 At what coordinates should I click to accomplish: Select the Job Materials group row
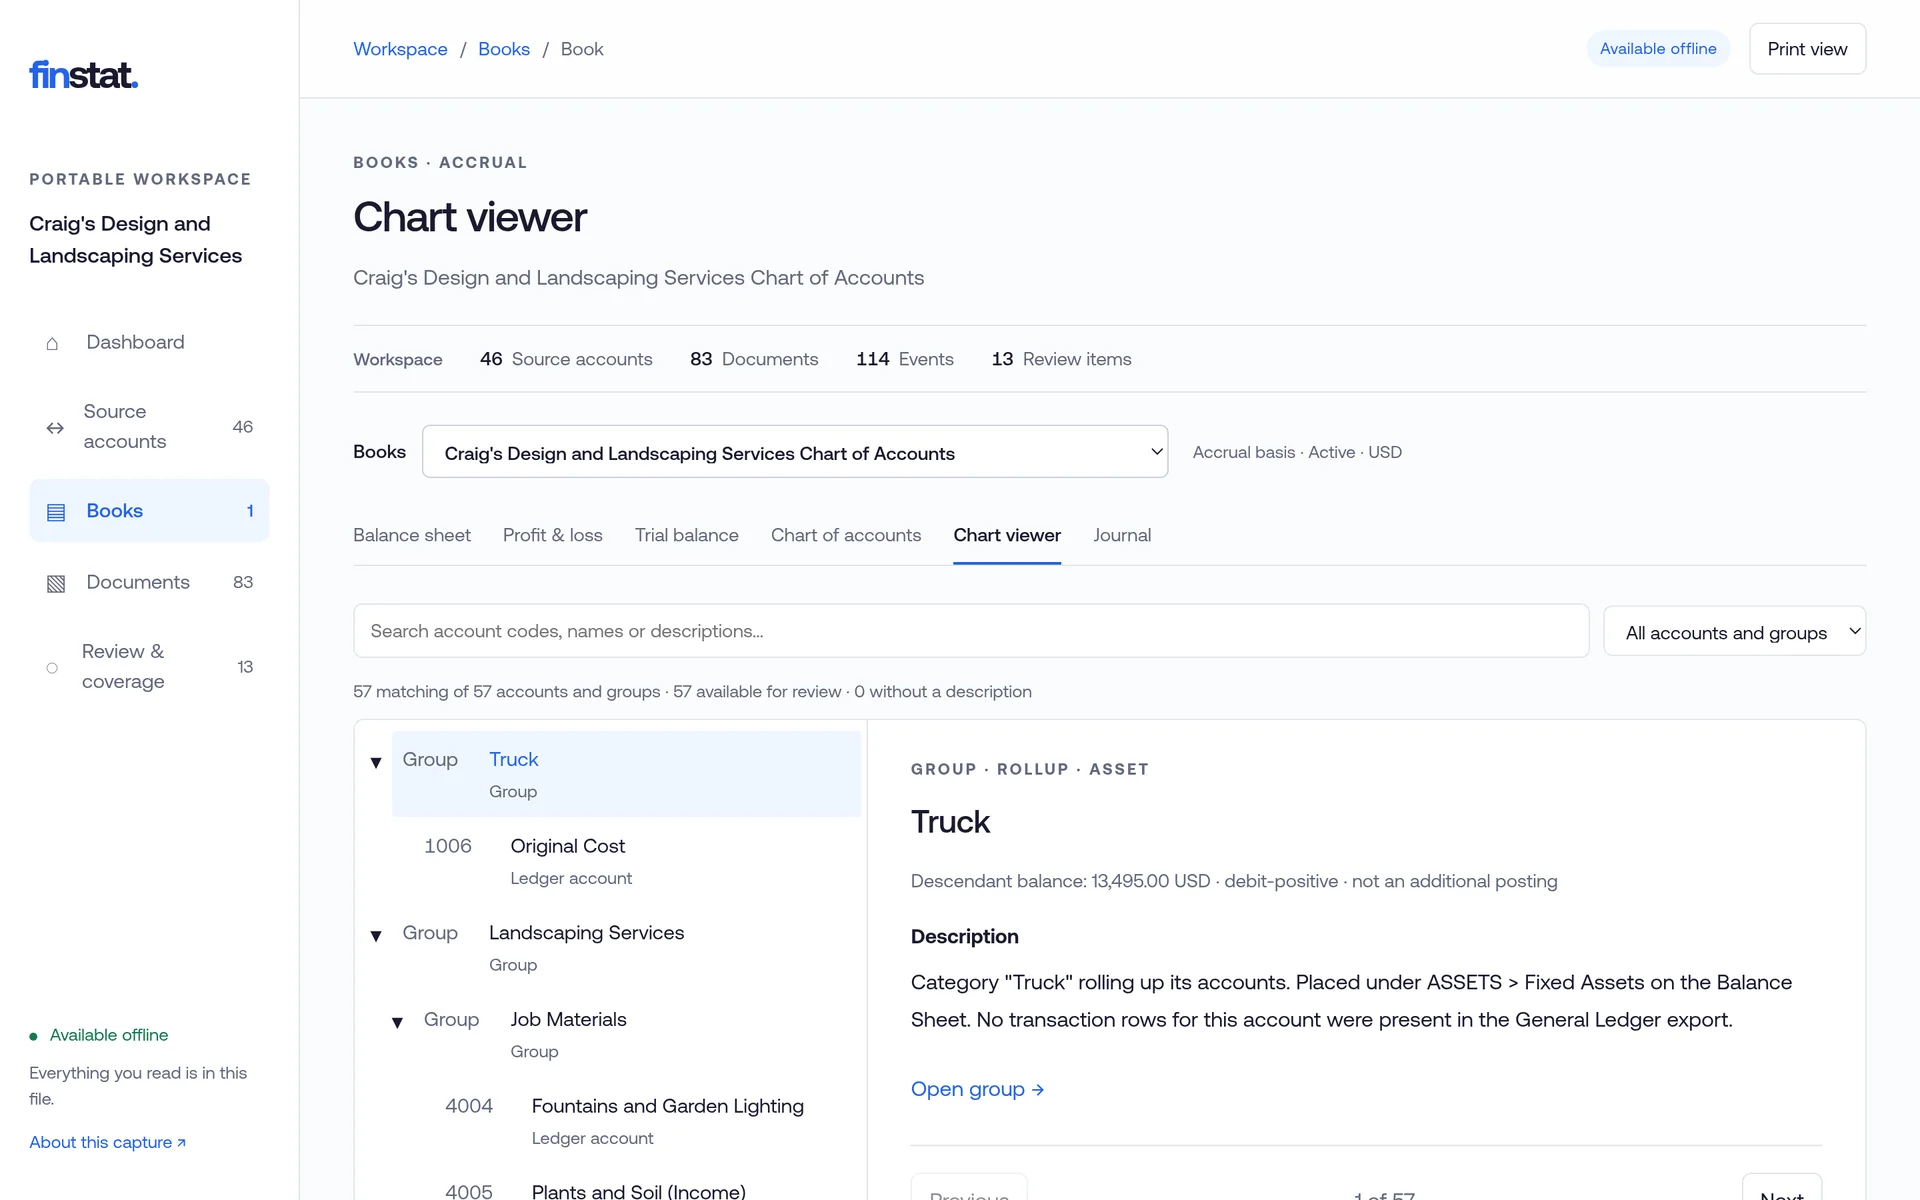coord(637,1034)
